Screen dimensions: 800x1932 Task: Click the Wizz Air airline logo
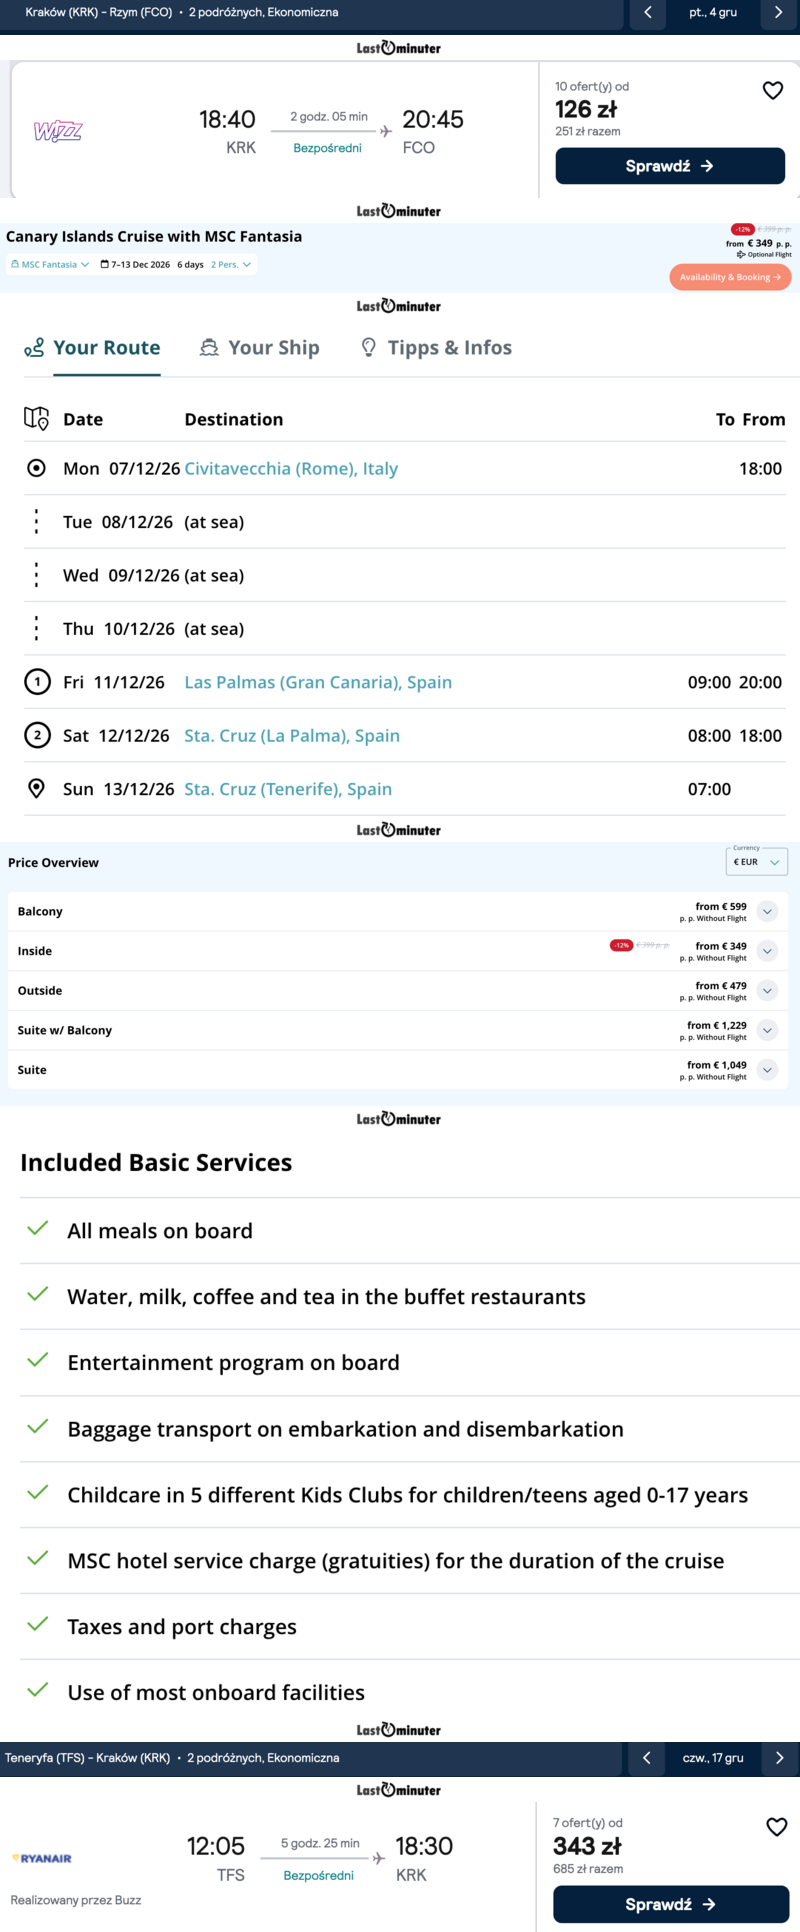tap(58, 131)
